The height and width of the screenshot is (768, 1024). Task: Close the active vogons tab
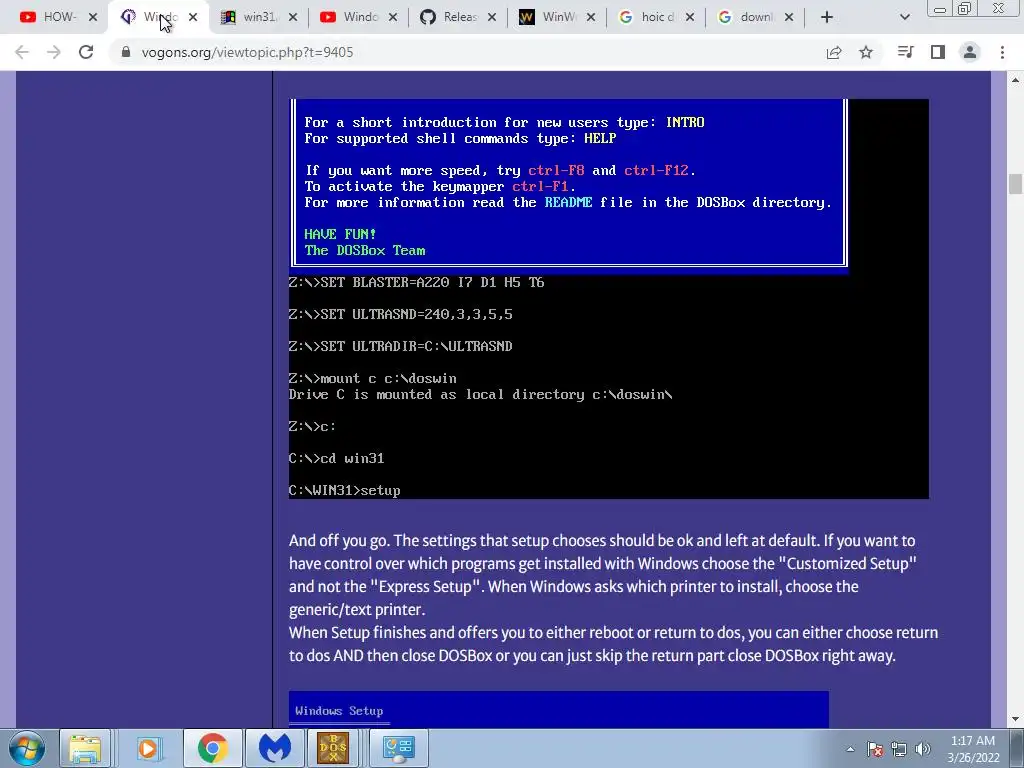pyautogui.click(x=193, y=18)
